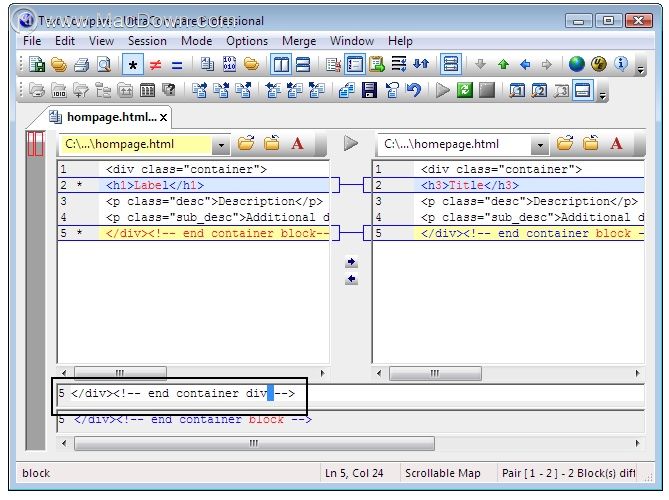This screenshot has width=669, height=500.
Task: Copy block right with center blue arrow
Action: coord(351,262)
